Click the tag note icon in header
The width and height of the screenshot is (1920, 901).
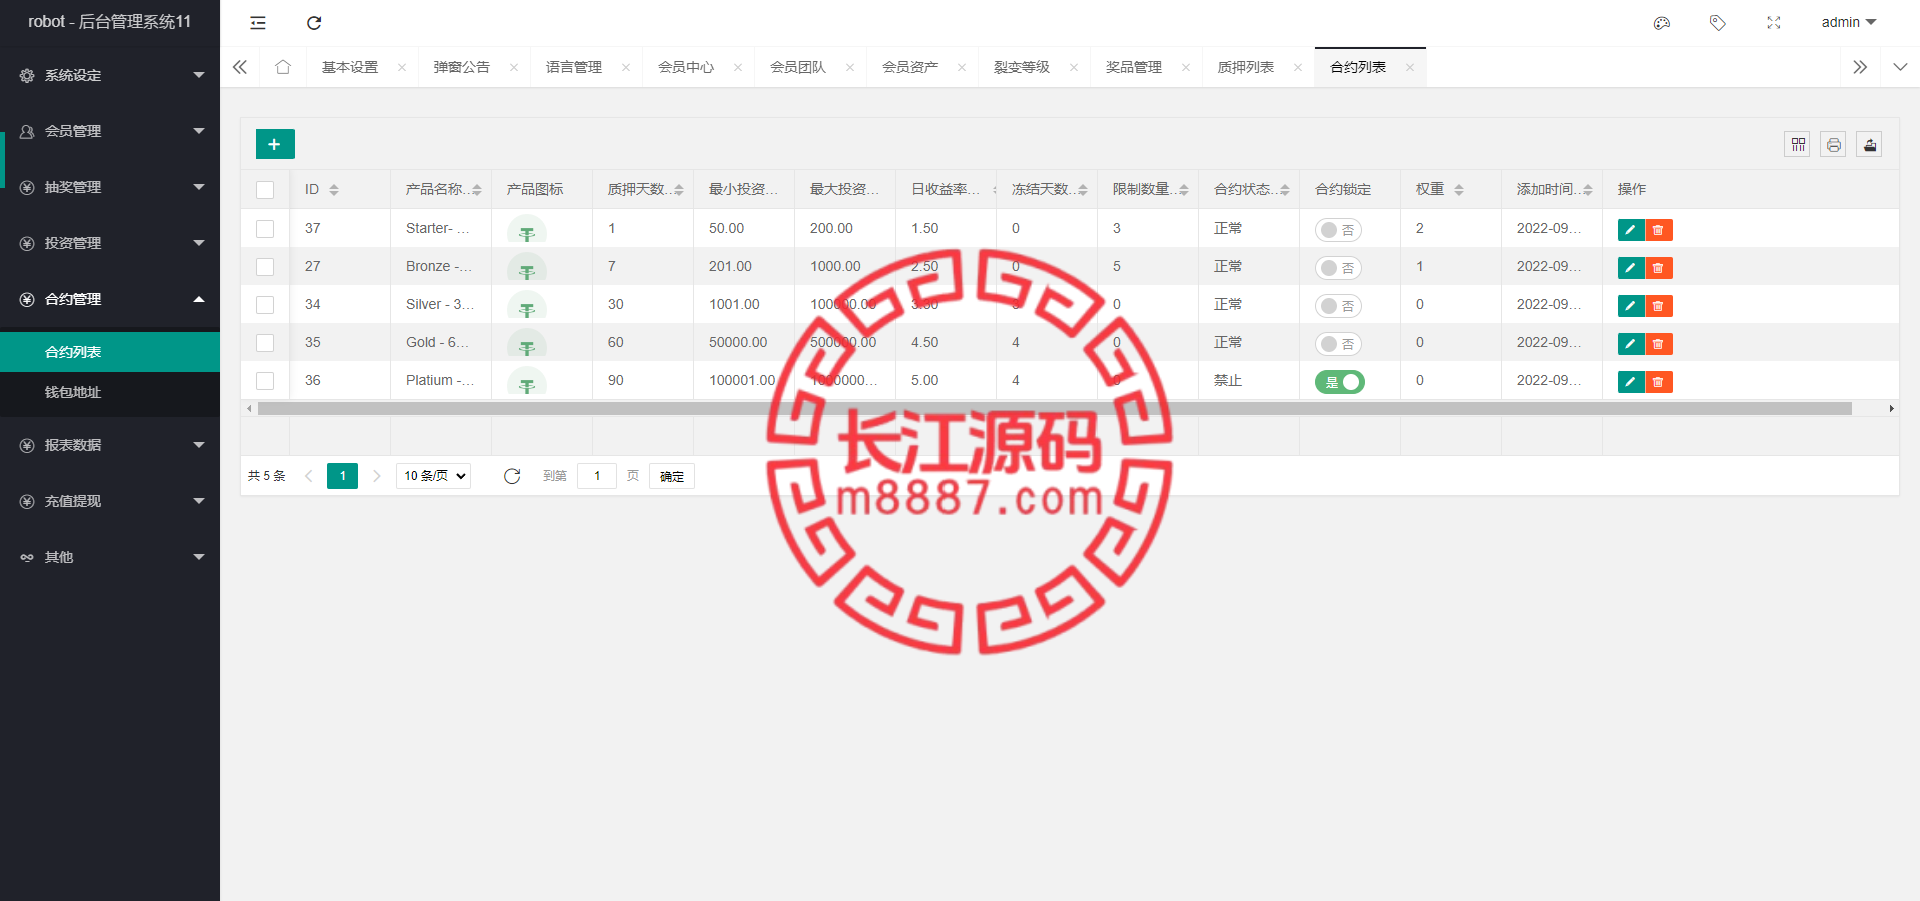coord(1718,23)
